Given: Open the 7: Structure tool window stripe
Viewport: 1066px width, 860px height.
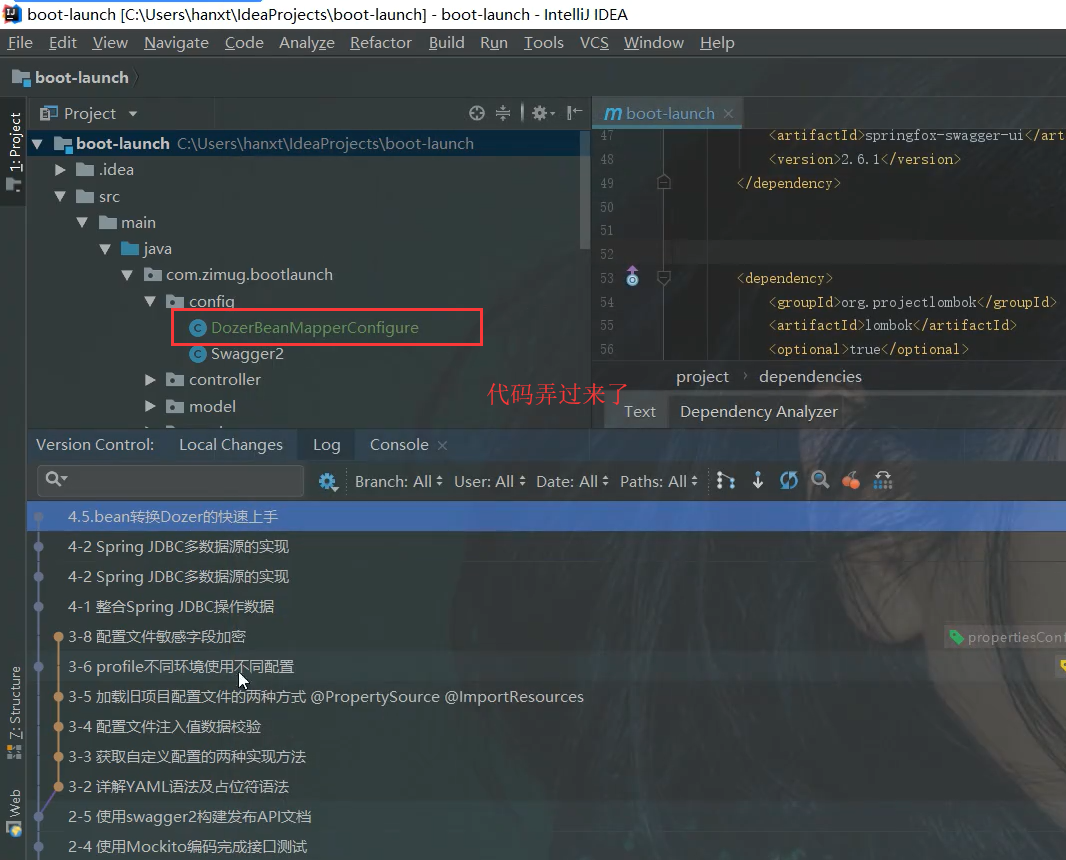Looking at the screenshot, I should pos(14,712).
